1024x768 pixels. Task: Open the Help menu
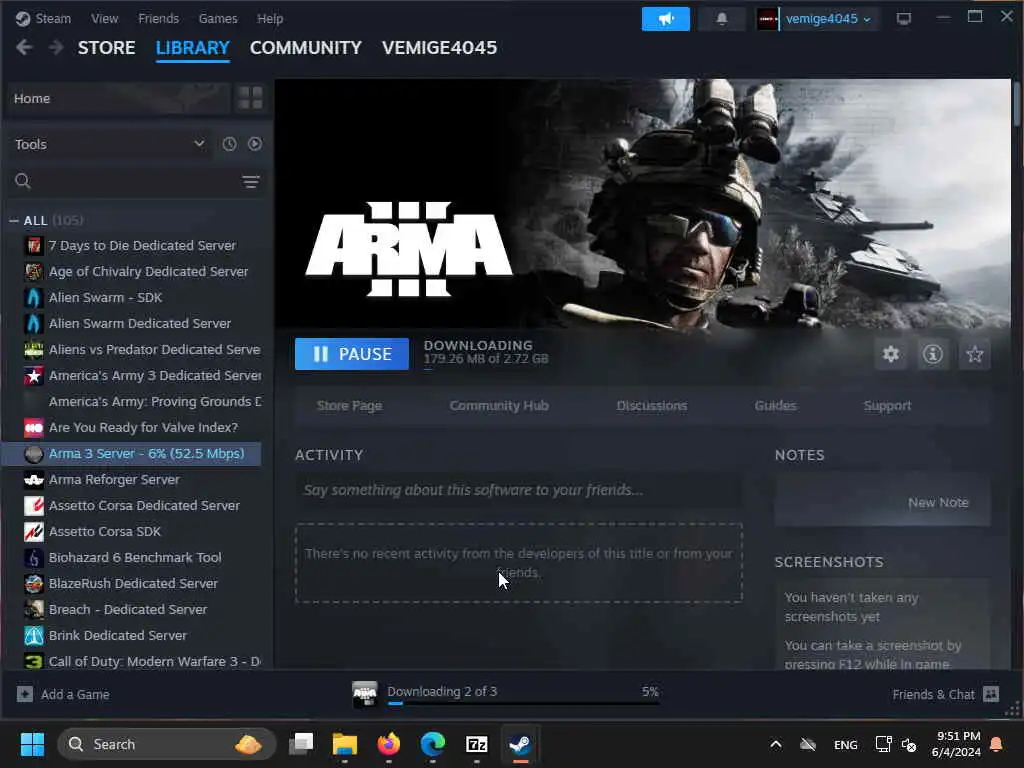pyautogui.click(x=270, y=18)
